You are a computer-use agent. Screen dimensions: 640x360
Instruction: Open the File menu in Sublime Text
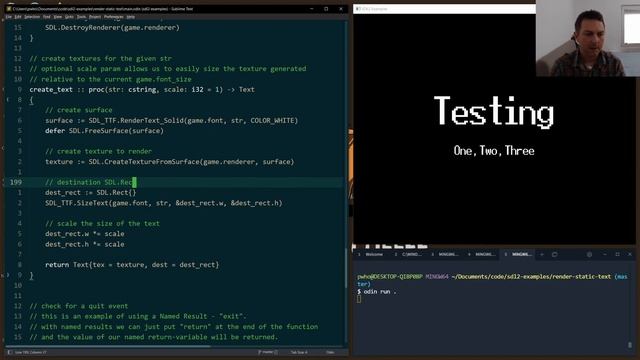8,17
